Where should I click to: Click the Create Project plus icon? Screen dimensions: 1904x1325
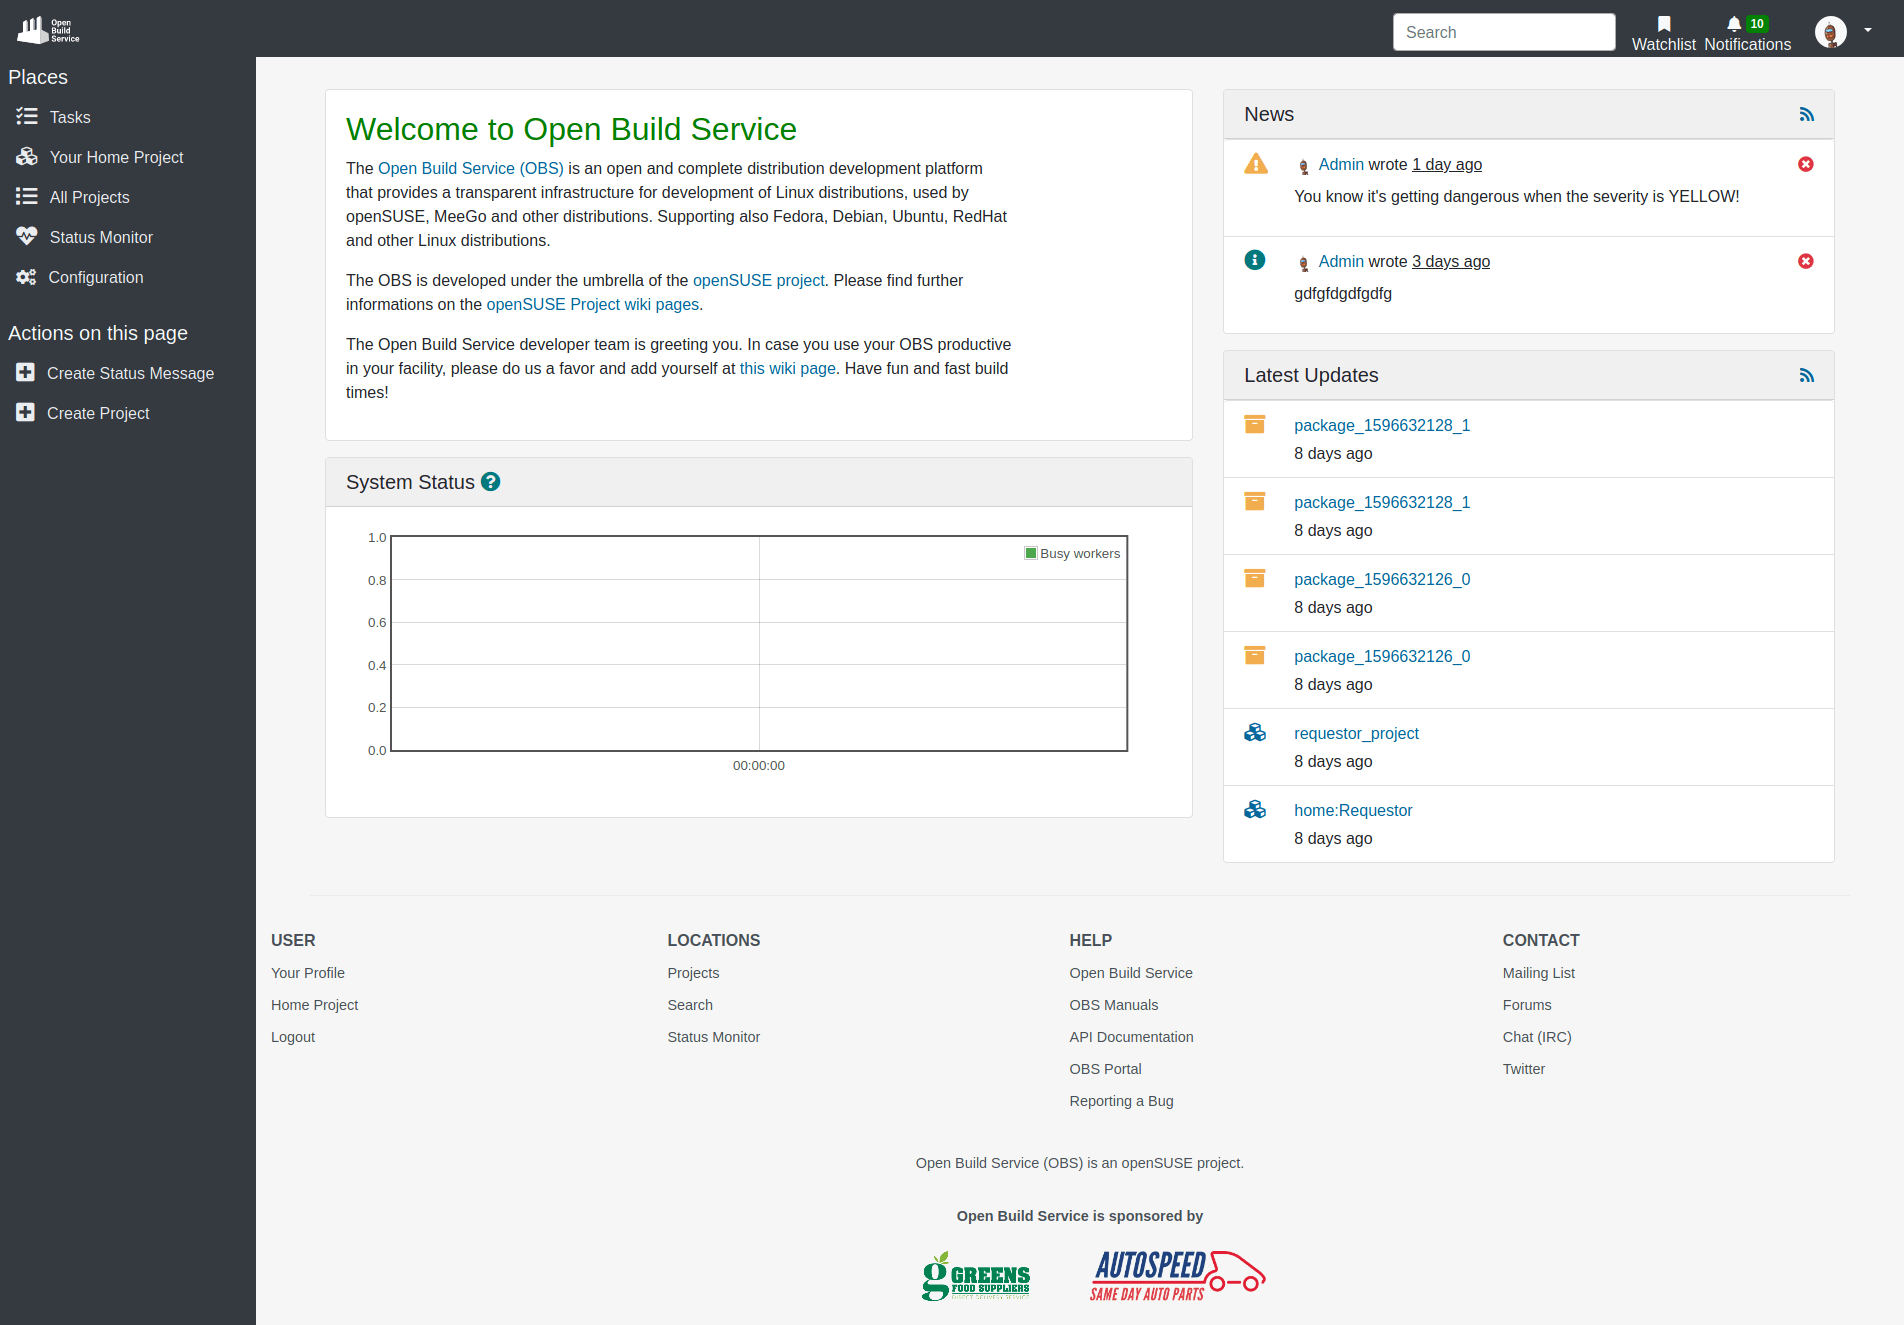point(24,412)
